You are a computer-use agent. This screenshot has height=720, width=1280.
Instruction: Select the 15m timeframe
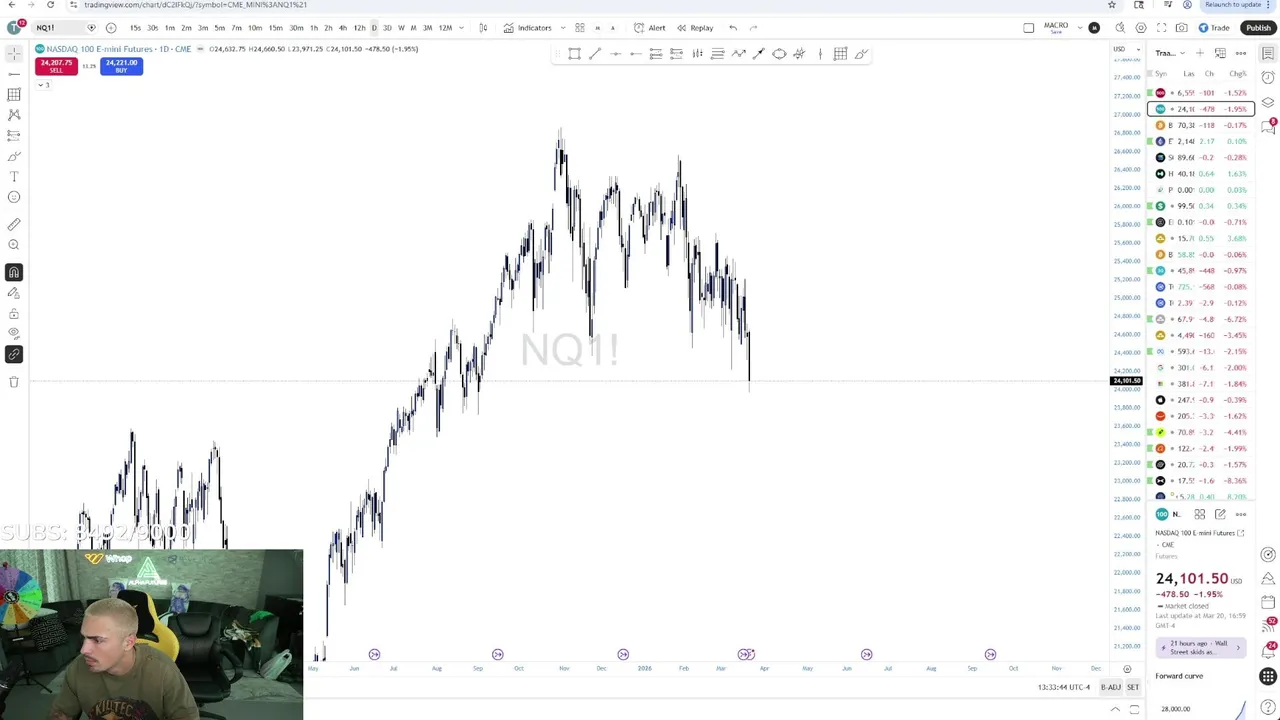coord(275,28)
